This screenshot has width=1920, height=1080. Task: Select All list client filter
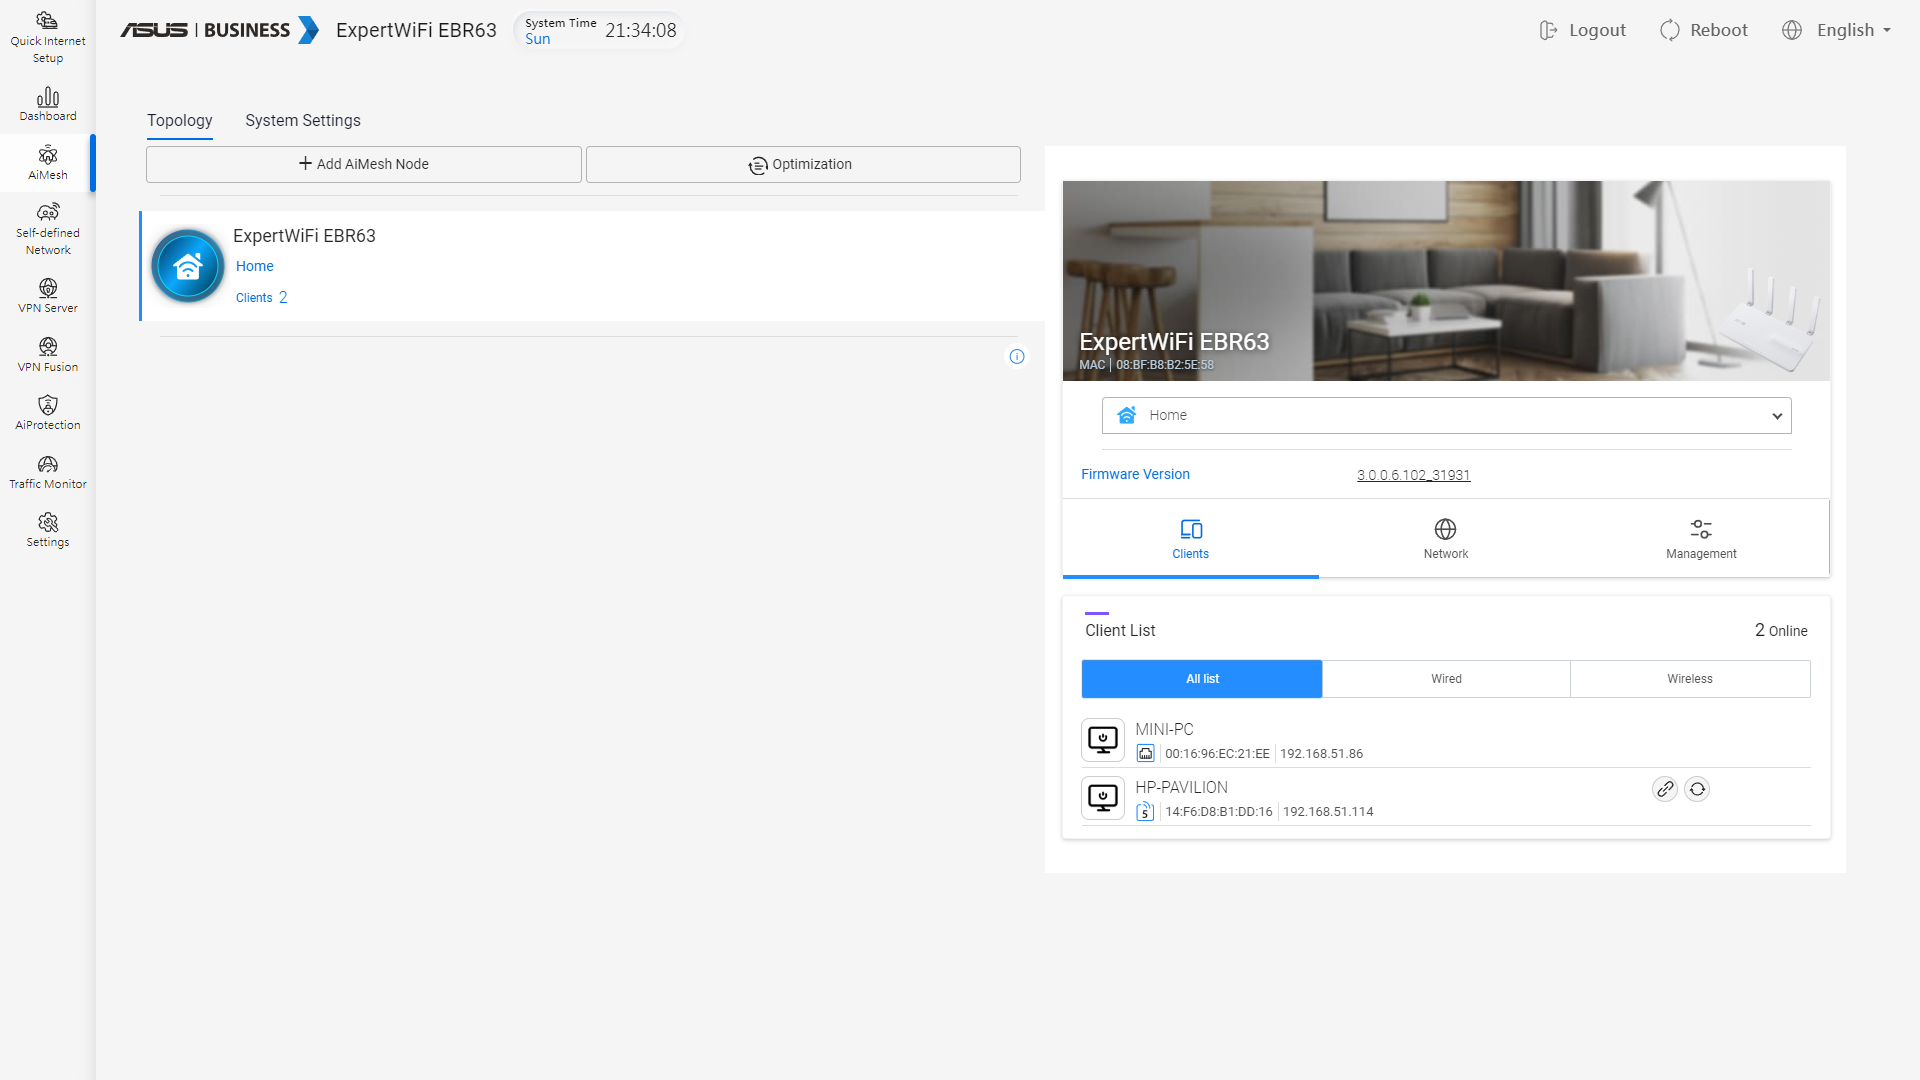(x=1201, y=679)
